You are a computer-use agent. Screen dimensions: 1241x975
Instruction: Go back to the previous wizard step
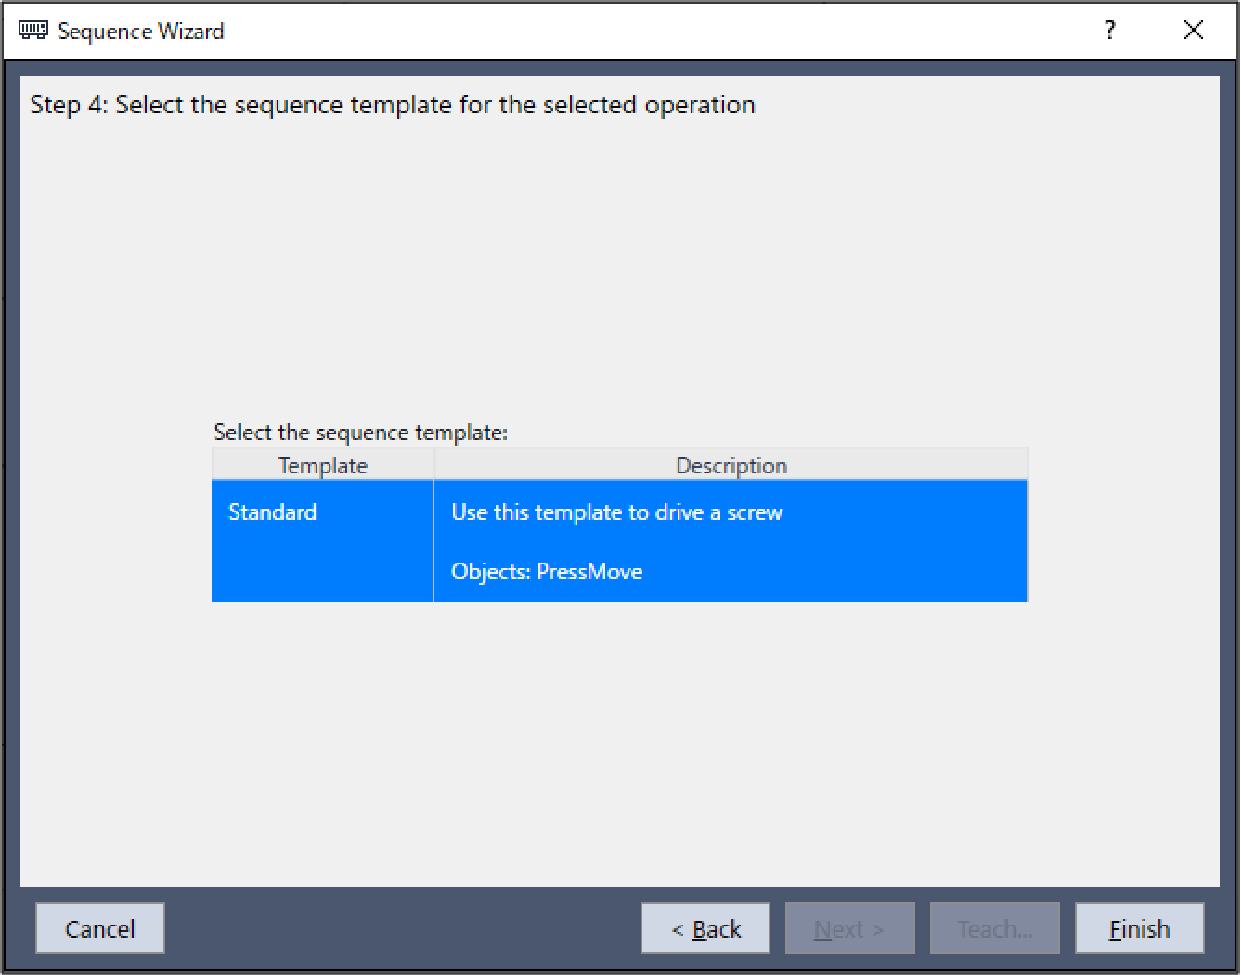[705, 929]
